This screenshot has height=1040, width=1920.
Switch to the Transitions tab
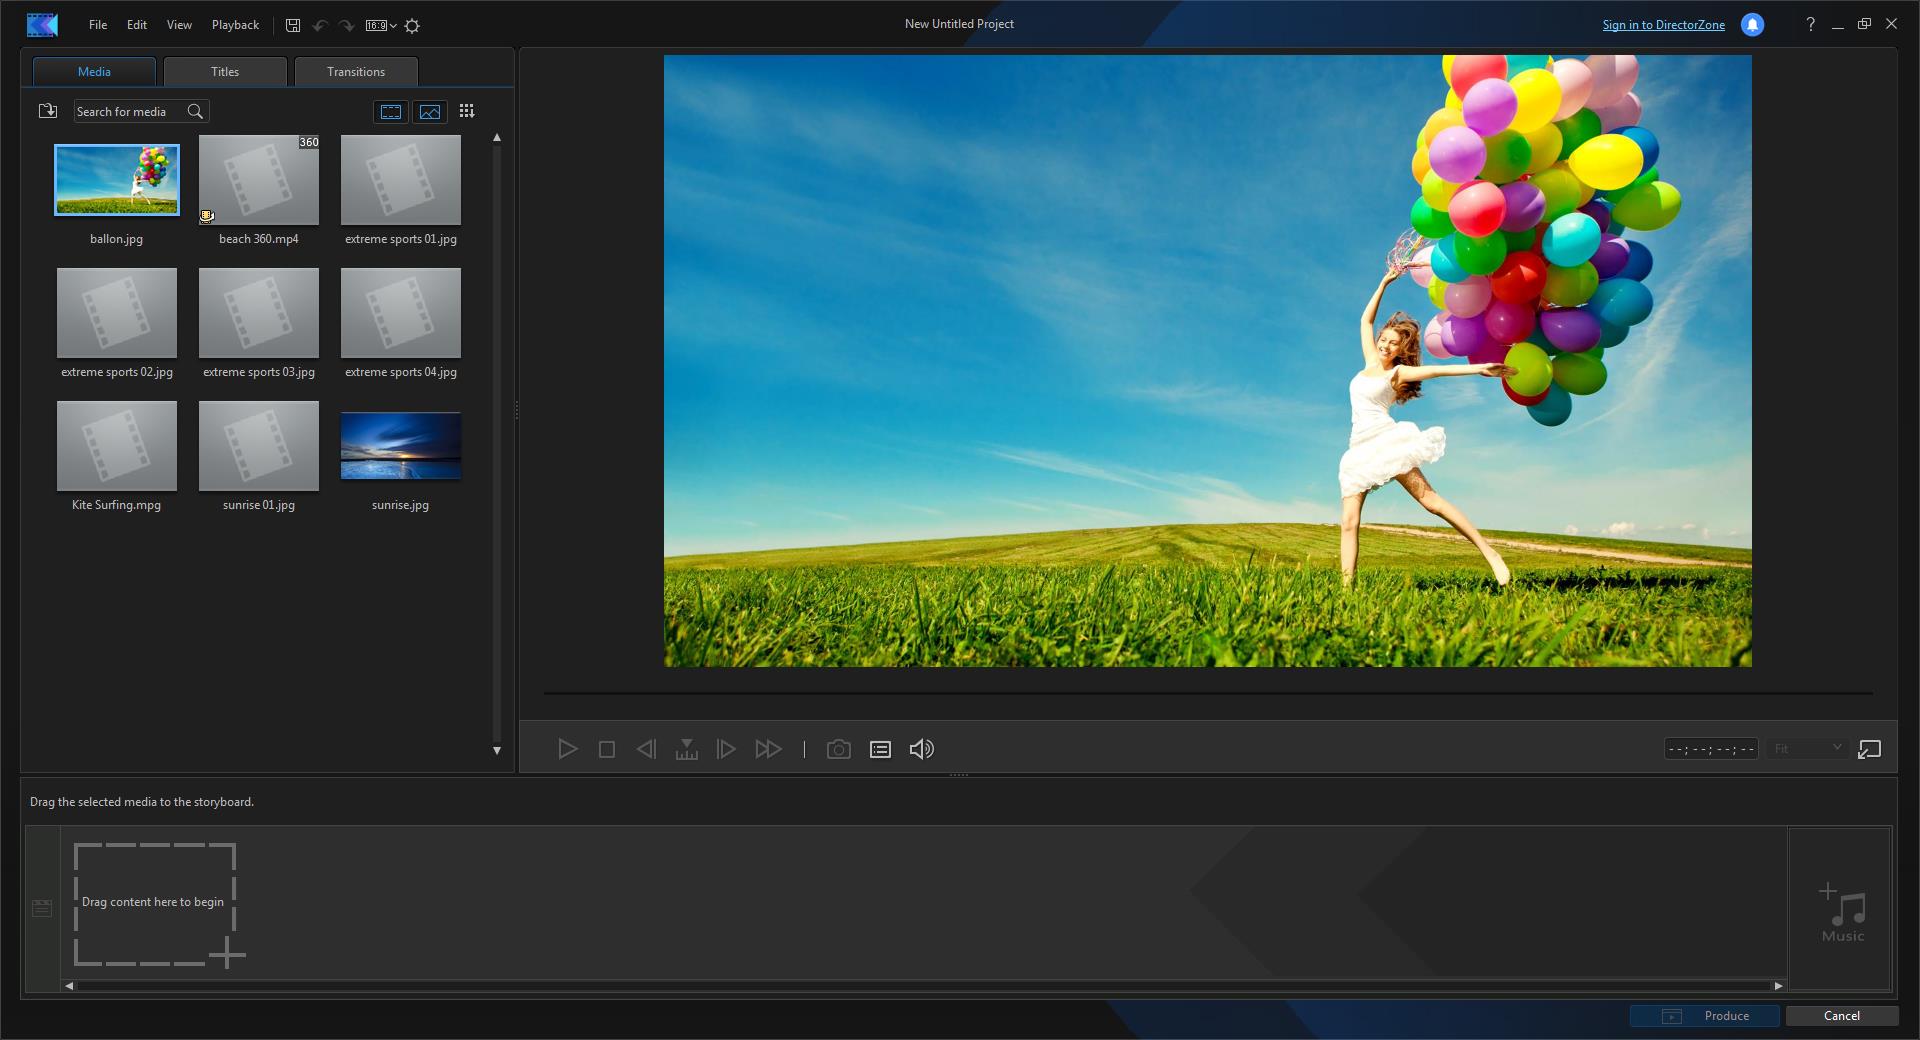(356, 72)
